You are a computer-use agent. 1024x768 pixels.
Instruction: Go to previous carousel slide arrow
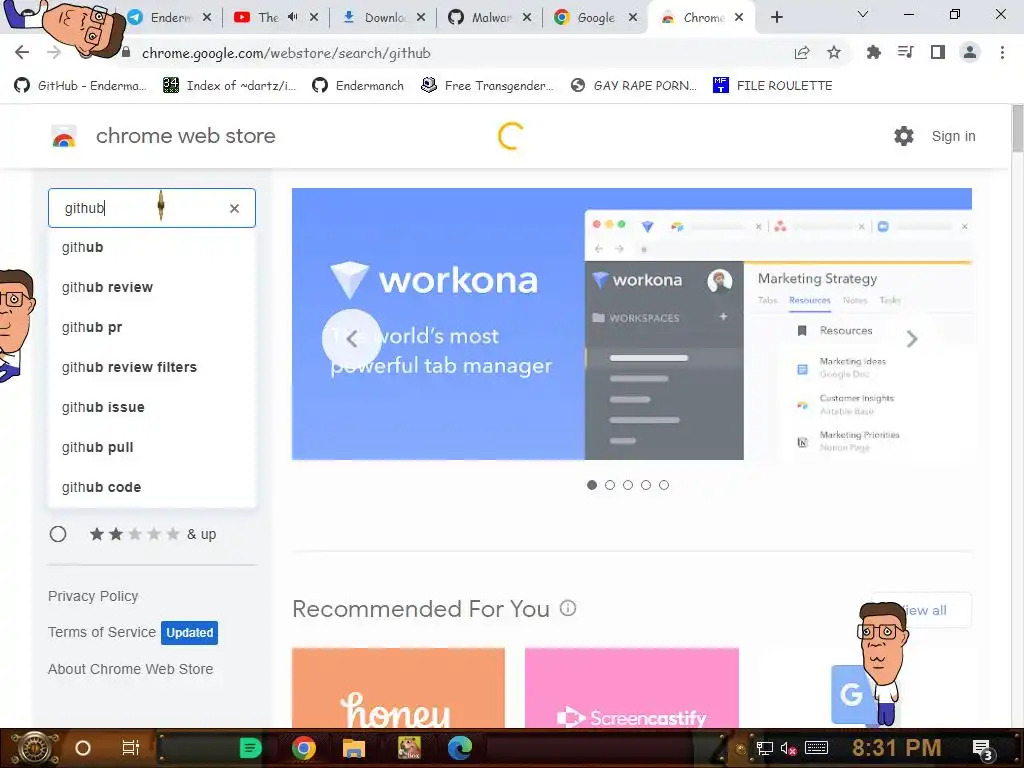coord(351,338)
